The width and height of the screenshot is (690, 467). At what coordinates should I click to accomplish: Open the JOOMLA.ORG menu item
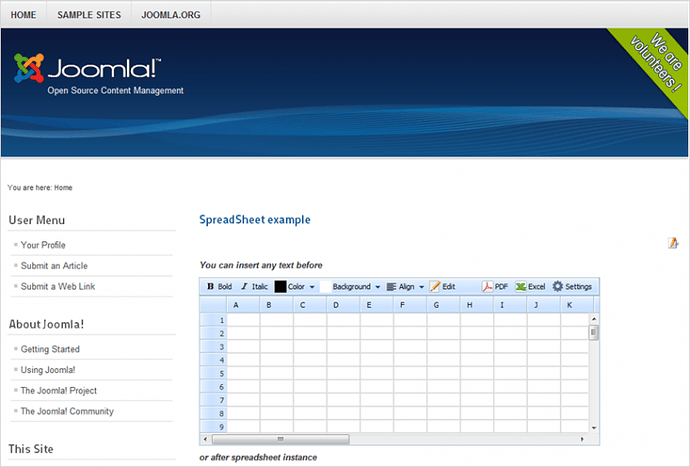[x=171, y=15]
